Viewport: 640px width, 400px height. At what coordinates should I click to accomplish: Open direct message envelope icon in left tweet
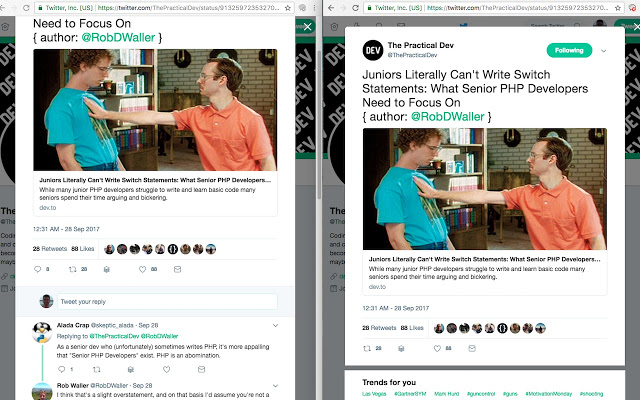pyautogui.click(x=178, y=269)
